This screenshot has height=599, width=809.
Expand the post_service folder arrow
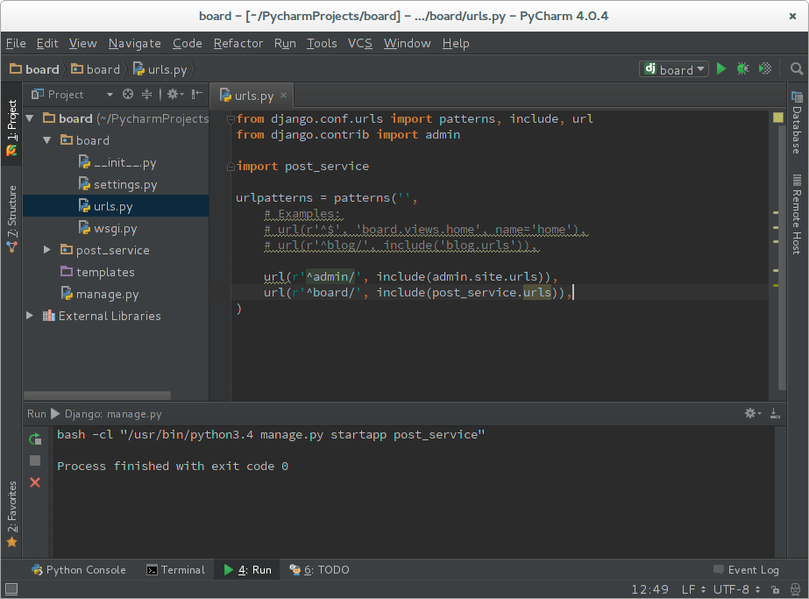(x=47, y=250)
